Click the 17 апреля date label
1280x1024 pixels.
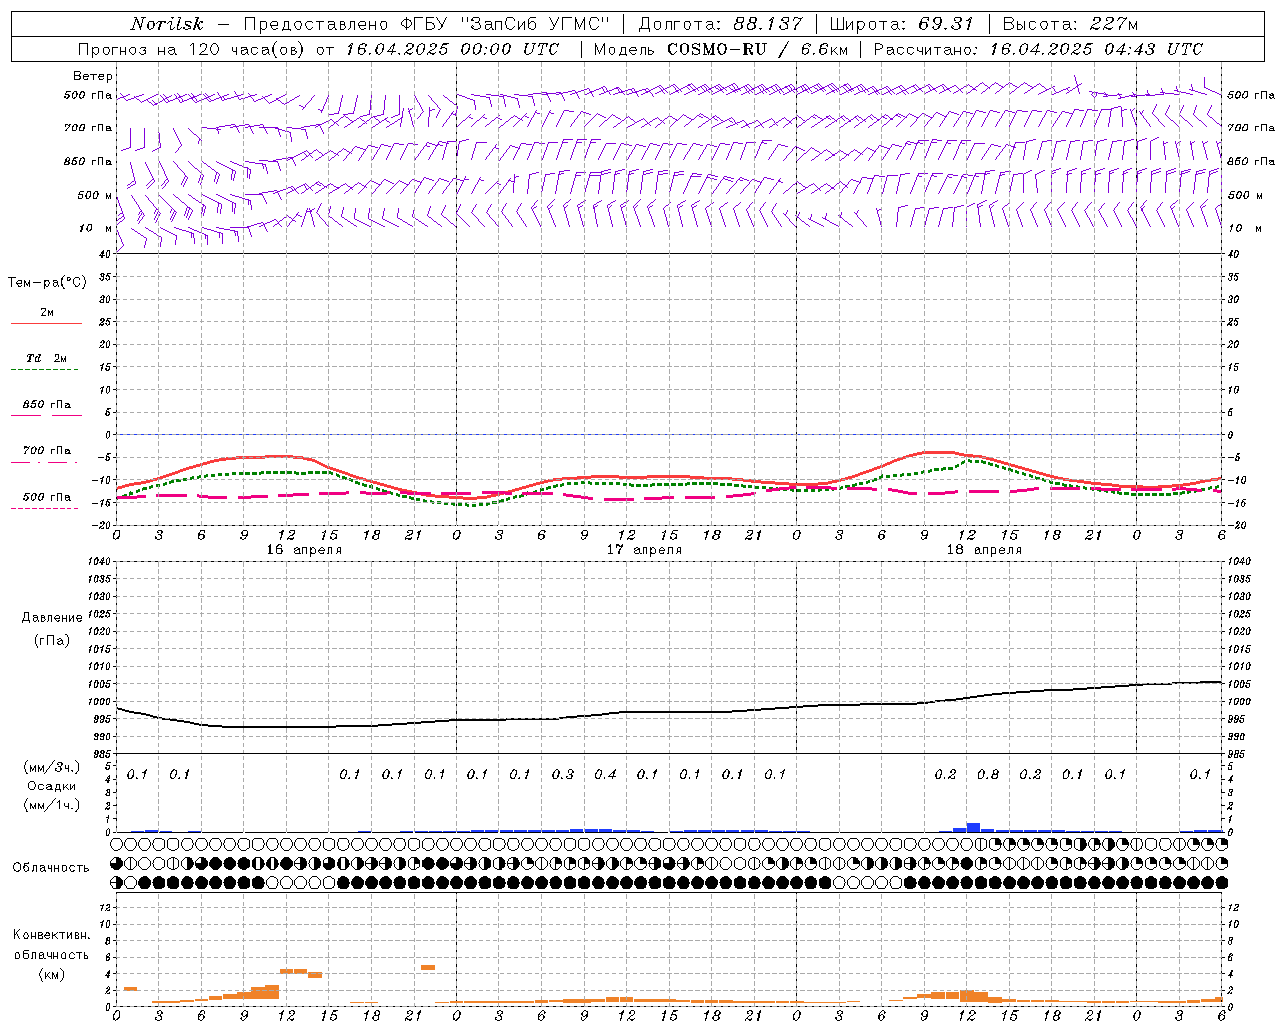(x=644, y=550)
